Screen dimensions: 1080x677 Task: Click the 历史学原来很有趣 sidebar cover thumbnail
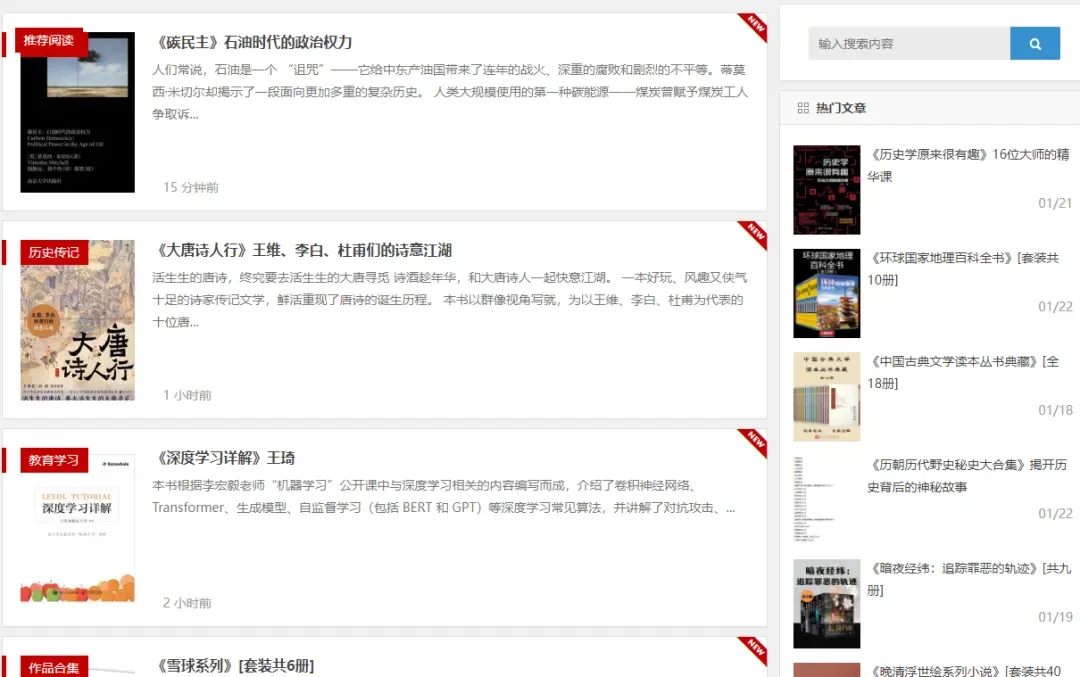pyautogui.click(x=827, y=190)
